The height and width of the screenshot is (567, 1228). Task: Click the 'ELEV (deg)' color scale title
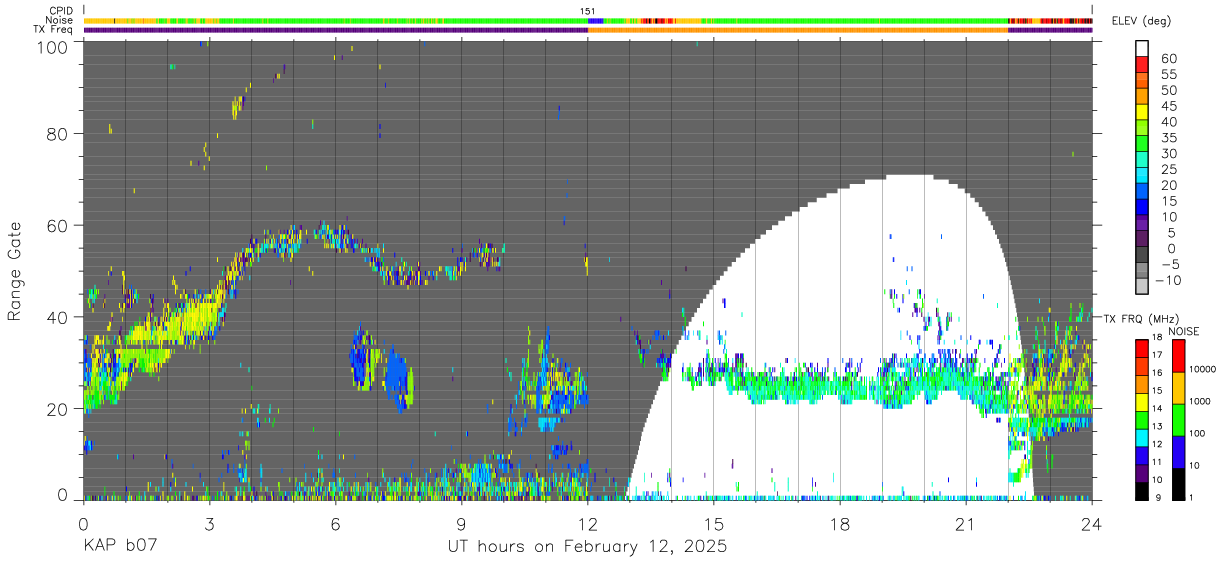pos(1141,21)
